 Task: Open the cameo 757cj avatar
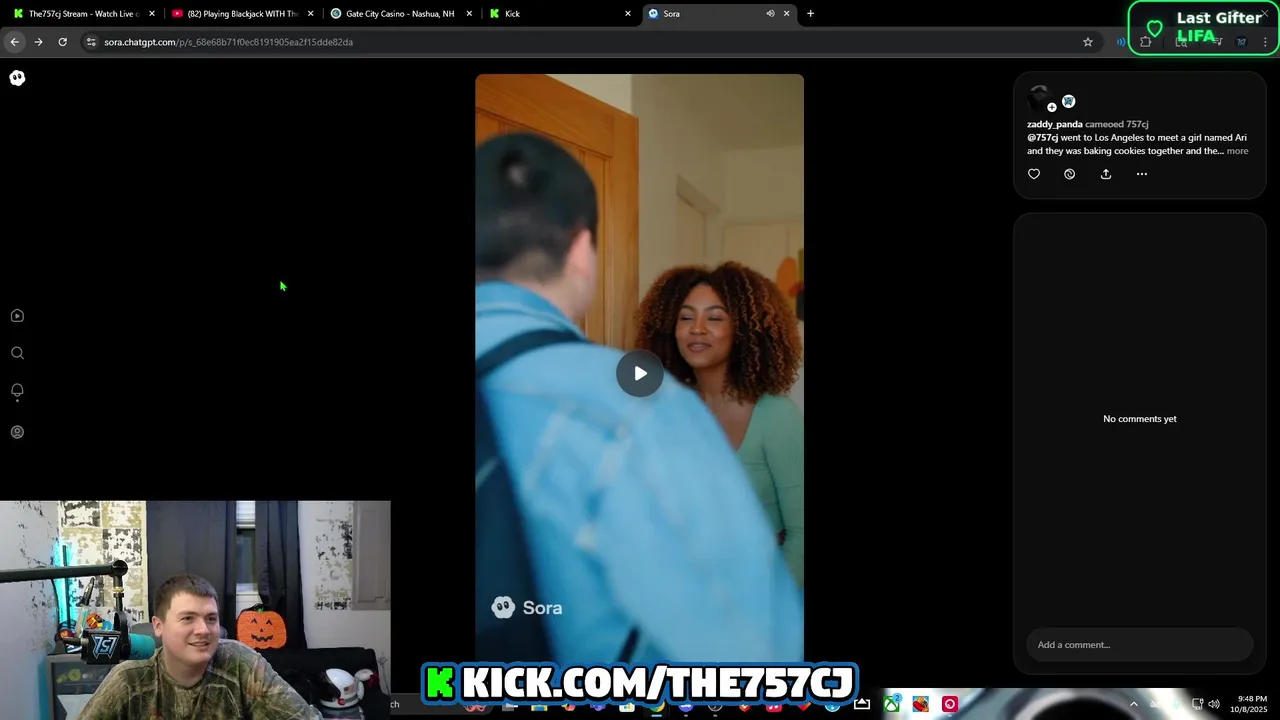[1068, 101]
